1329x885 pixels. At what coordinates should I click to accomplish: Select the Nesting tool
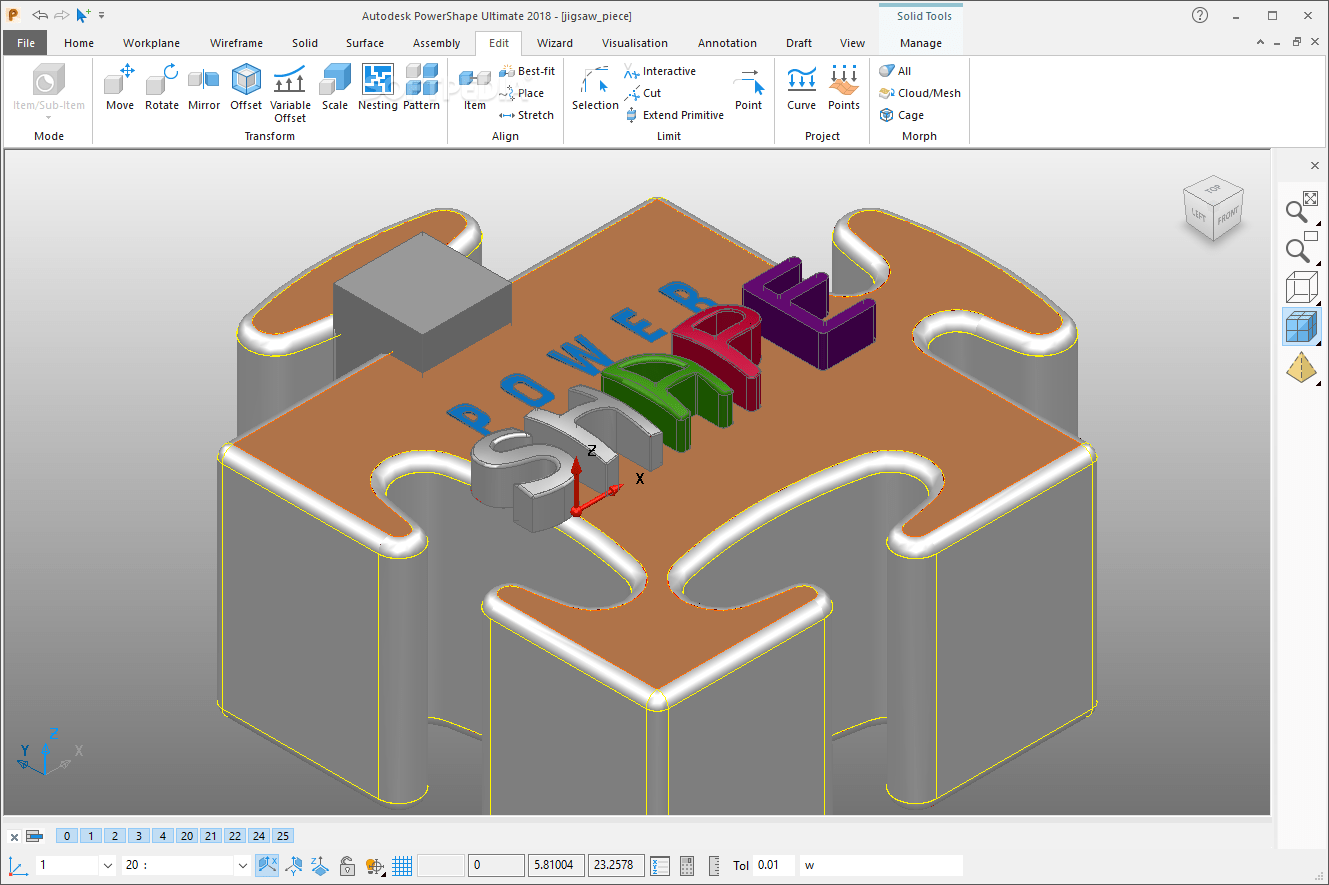[x=377, y=88]
